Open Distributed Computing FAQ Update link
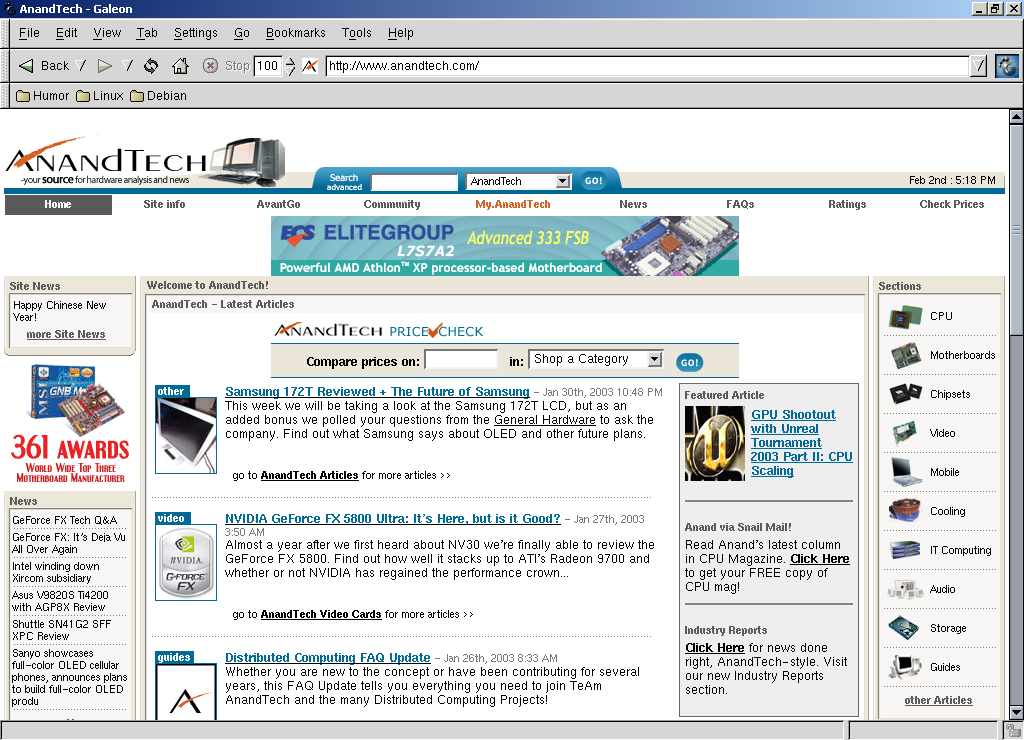1024x740 pixels. 327,658
